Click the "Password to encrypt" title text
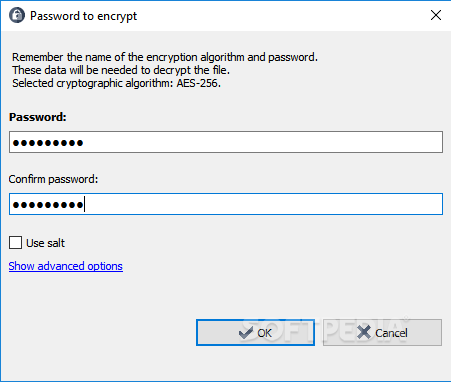The image size is (451, 382). coord(84,16)
